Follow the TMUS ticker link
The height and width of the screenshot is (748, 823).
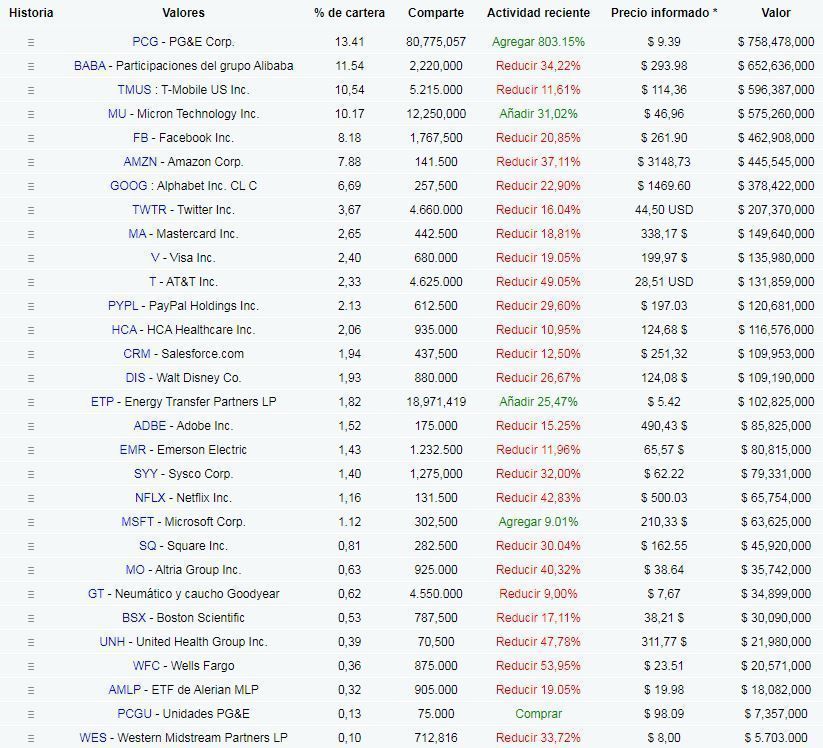pos(134,90)
